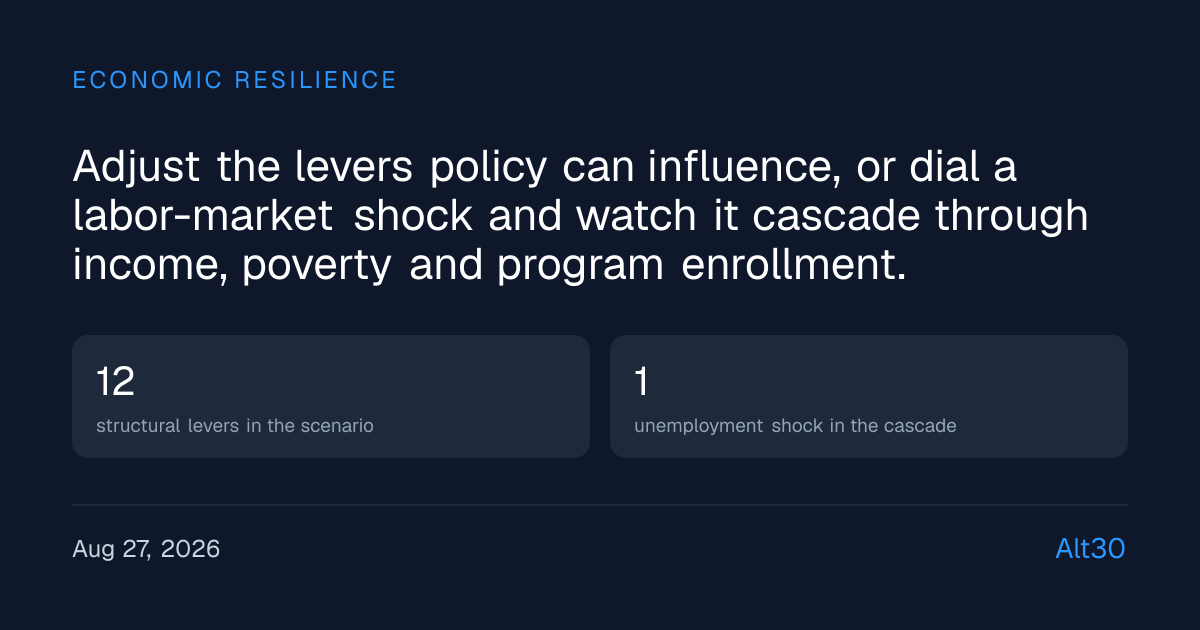1200x630 pixels.
Task: Click the word 'Adjust' in the headline
Action: (129, 167)
